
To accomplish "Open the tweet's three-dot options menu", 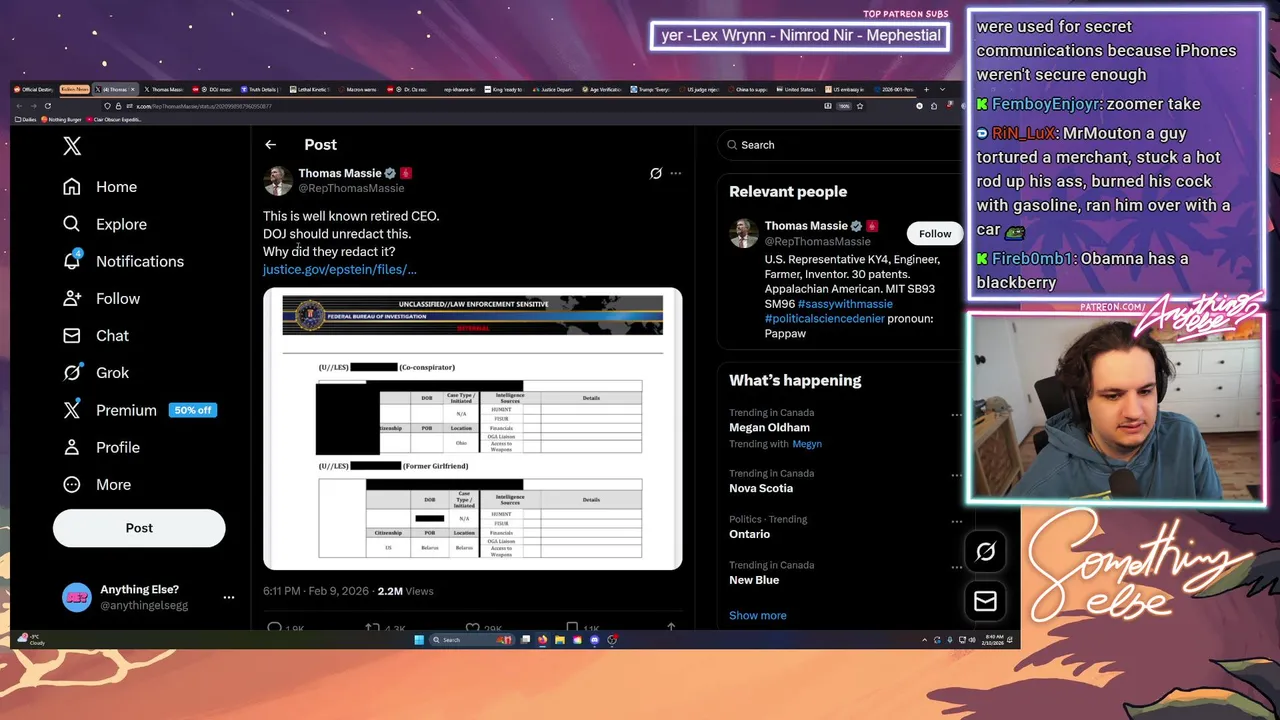I will 676,173.
